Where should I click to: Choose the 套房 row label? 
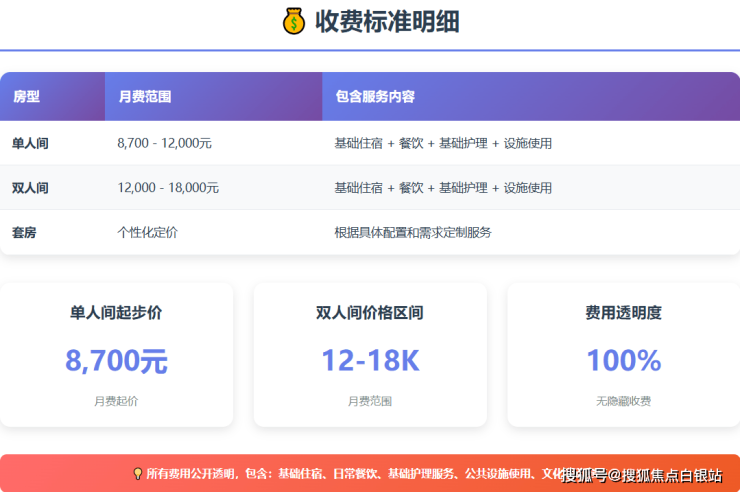(24, 232)
